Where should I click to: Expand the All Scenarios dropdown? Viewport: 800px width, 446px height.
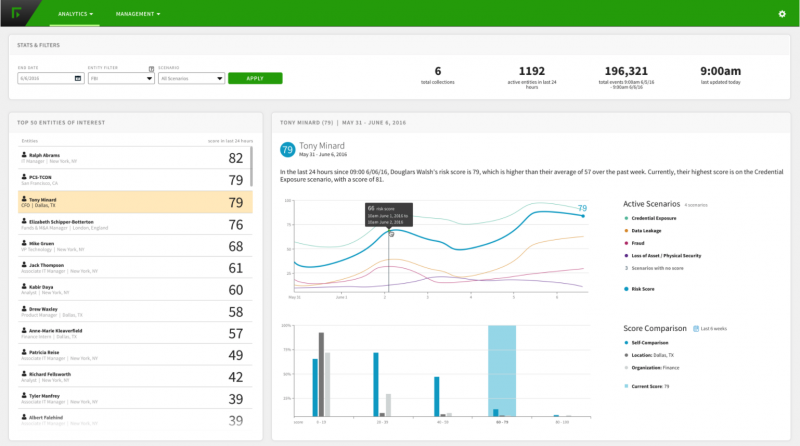[191, 78]
